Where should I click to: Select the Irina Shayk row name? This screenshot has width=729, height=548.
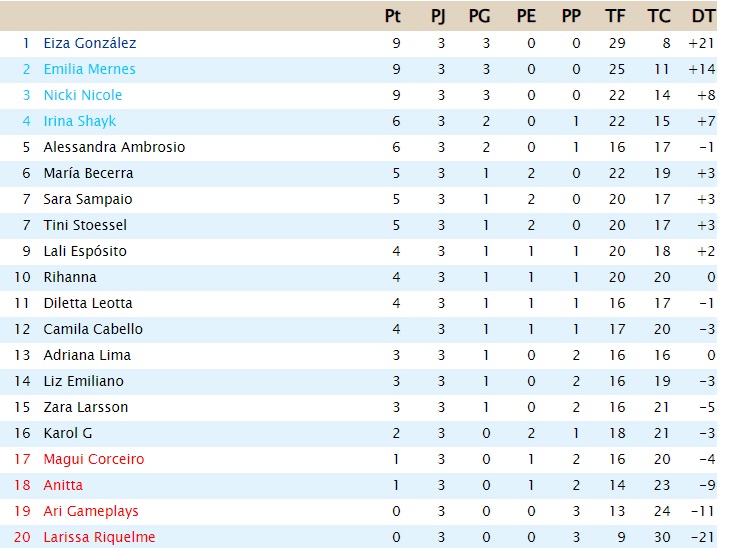(80, 121)
